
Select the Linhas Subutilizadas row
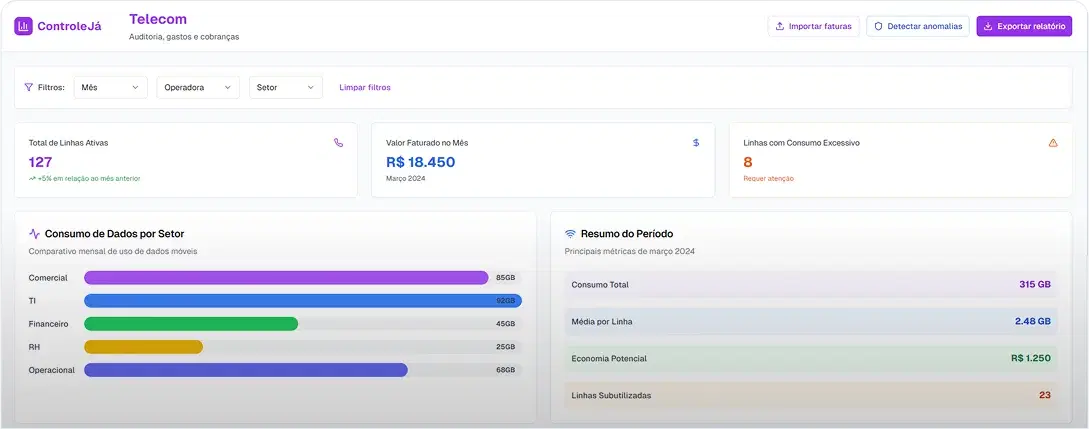point(810,395)
